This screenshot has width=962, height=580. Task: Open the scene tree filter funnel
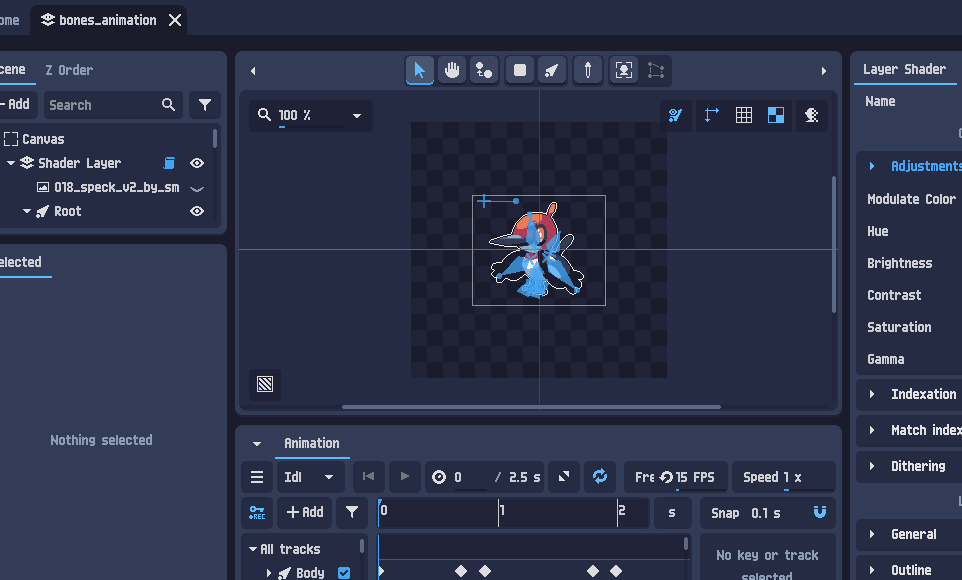[205, 105]
